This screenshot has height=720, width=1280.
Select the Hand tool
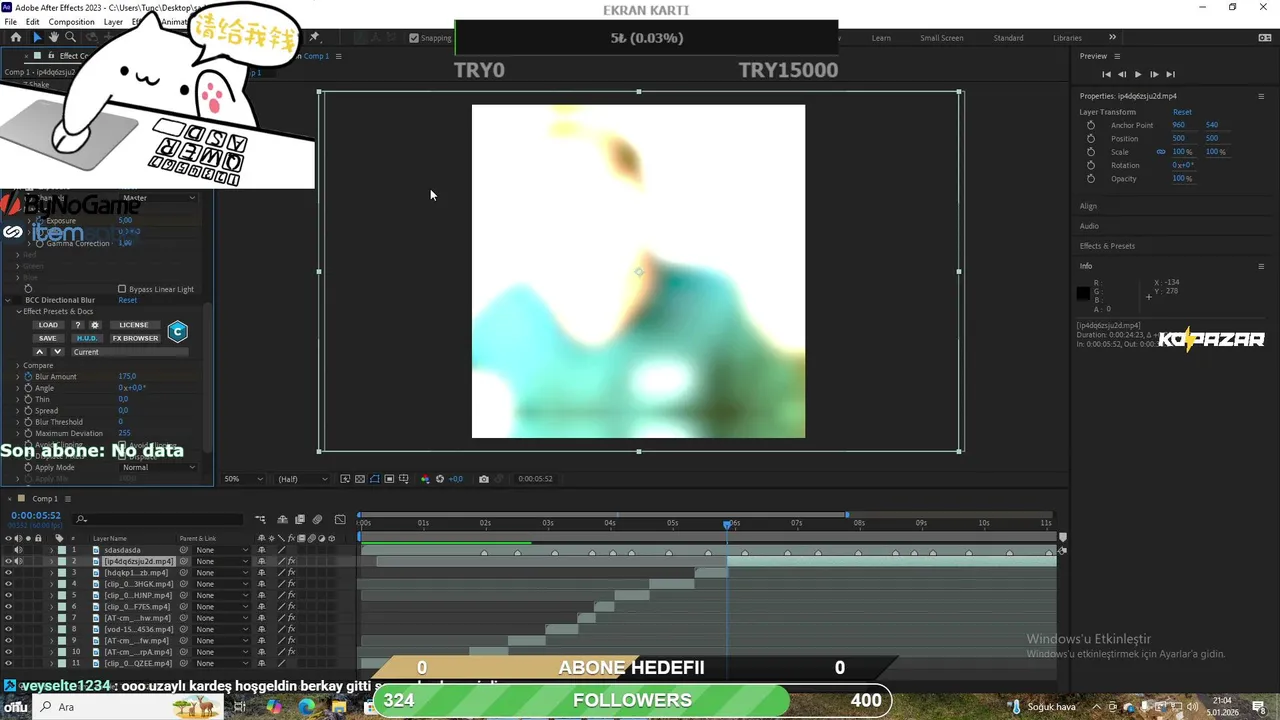coord(54,37)
